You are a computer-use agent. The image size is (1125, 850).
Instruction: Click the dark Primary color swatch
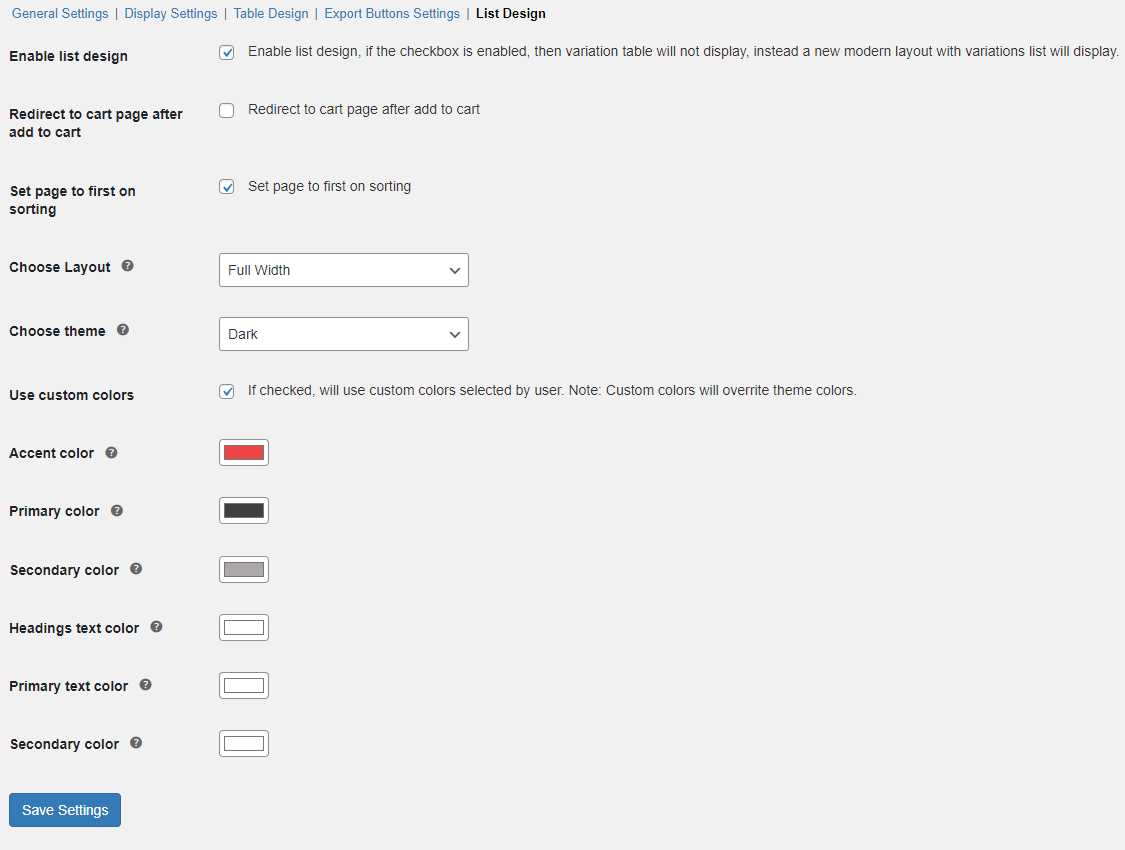click(x=243, y=510)
